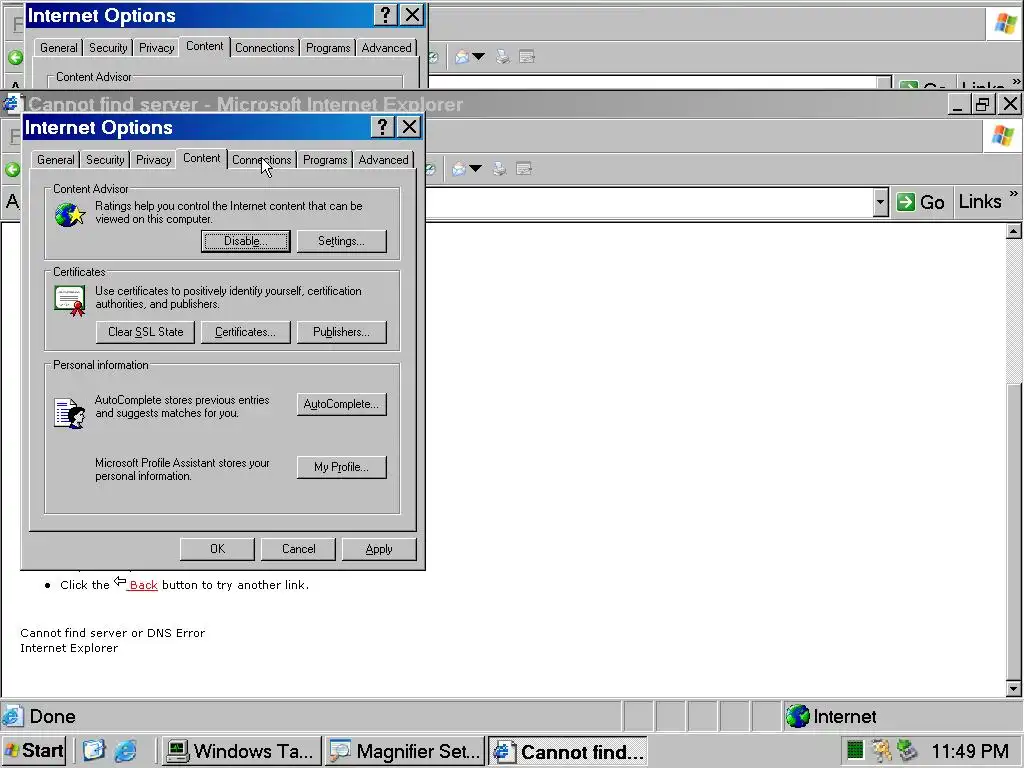Click Apply in Internet Options
This screenshot has width=1024, height=768.
pos(379,549)
